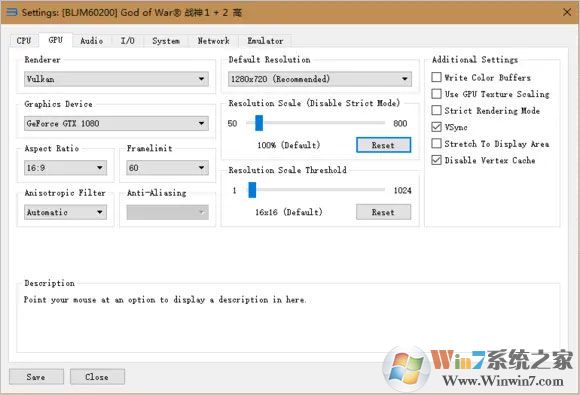Open the Emulator tab

(265, 41)
